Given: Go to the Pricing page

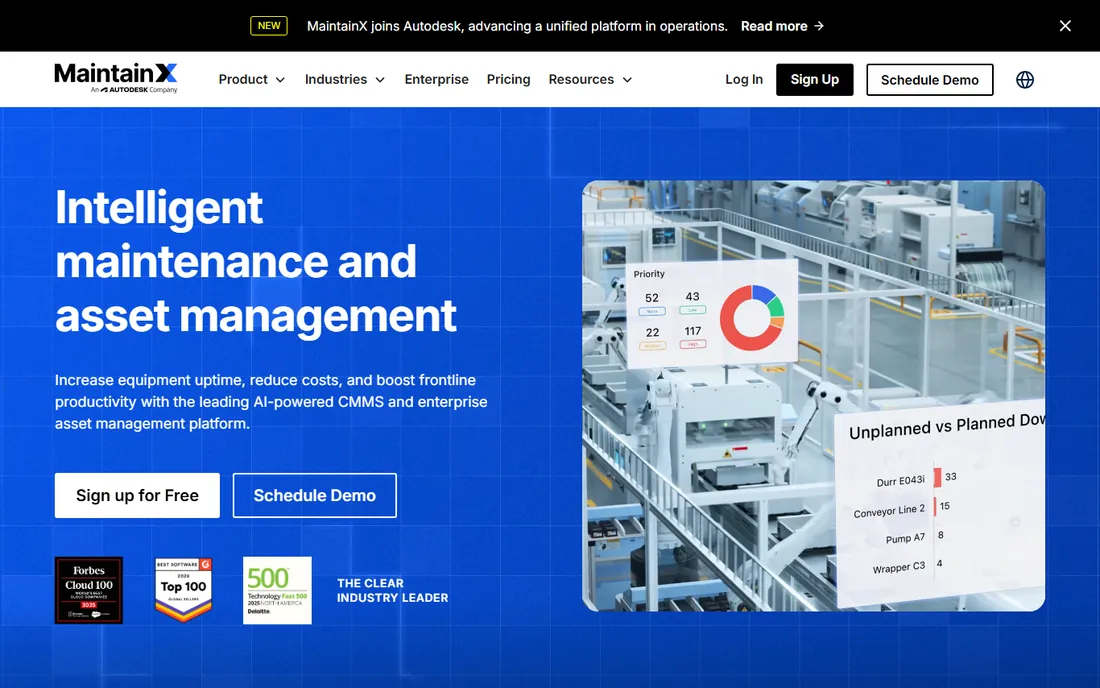Looking at the screenshot, I should point(509,80).
